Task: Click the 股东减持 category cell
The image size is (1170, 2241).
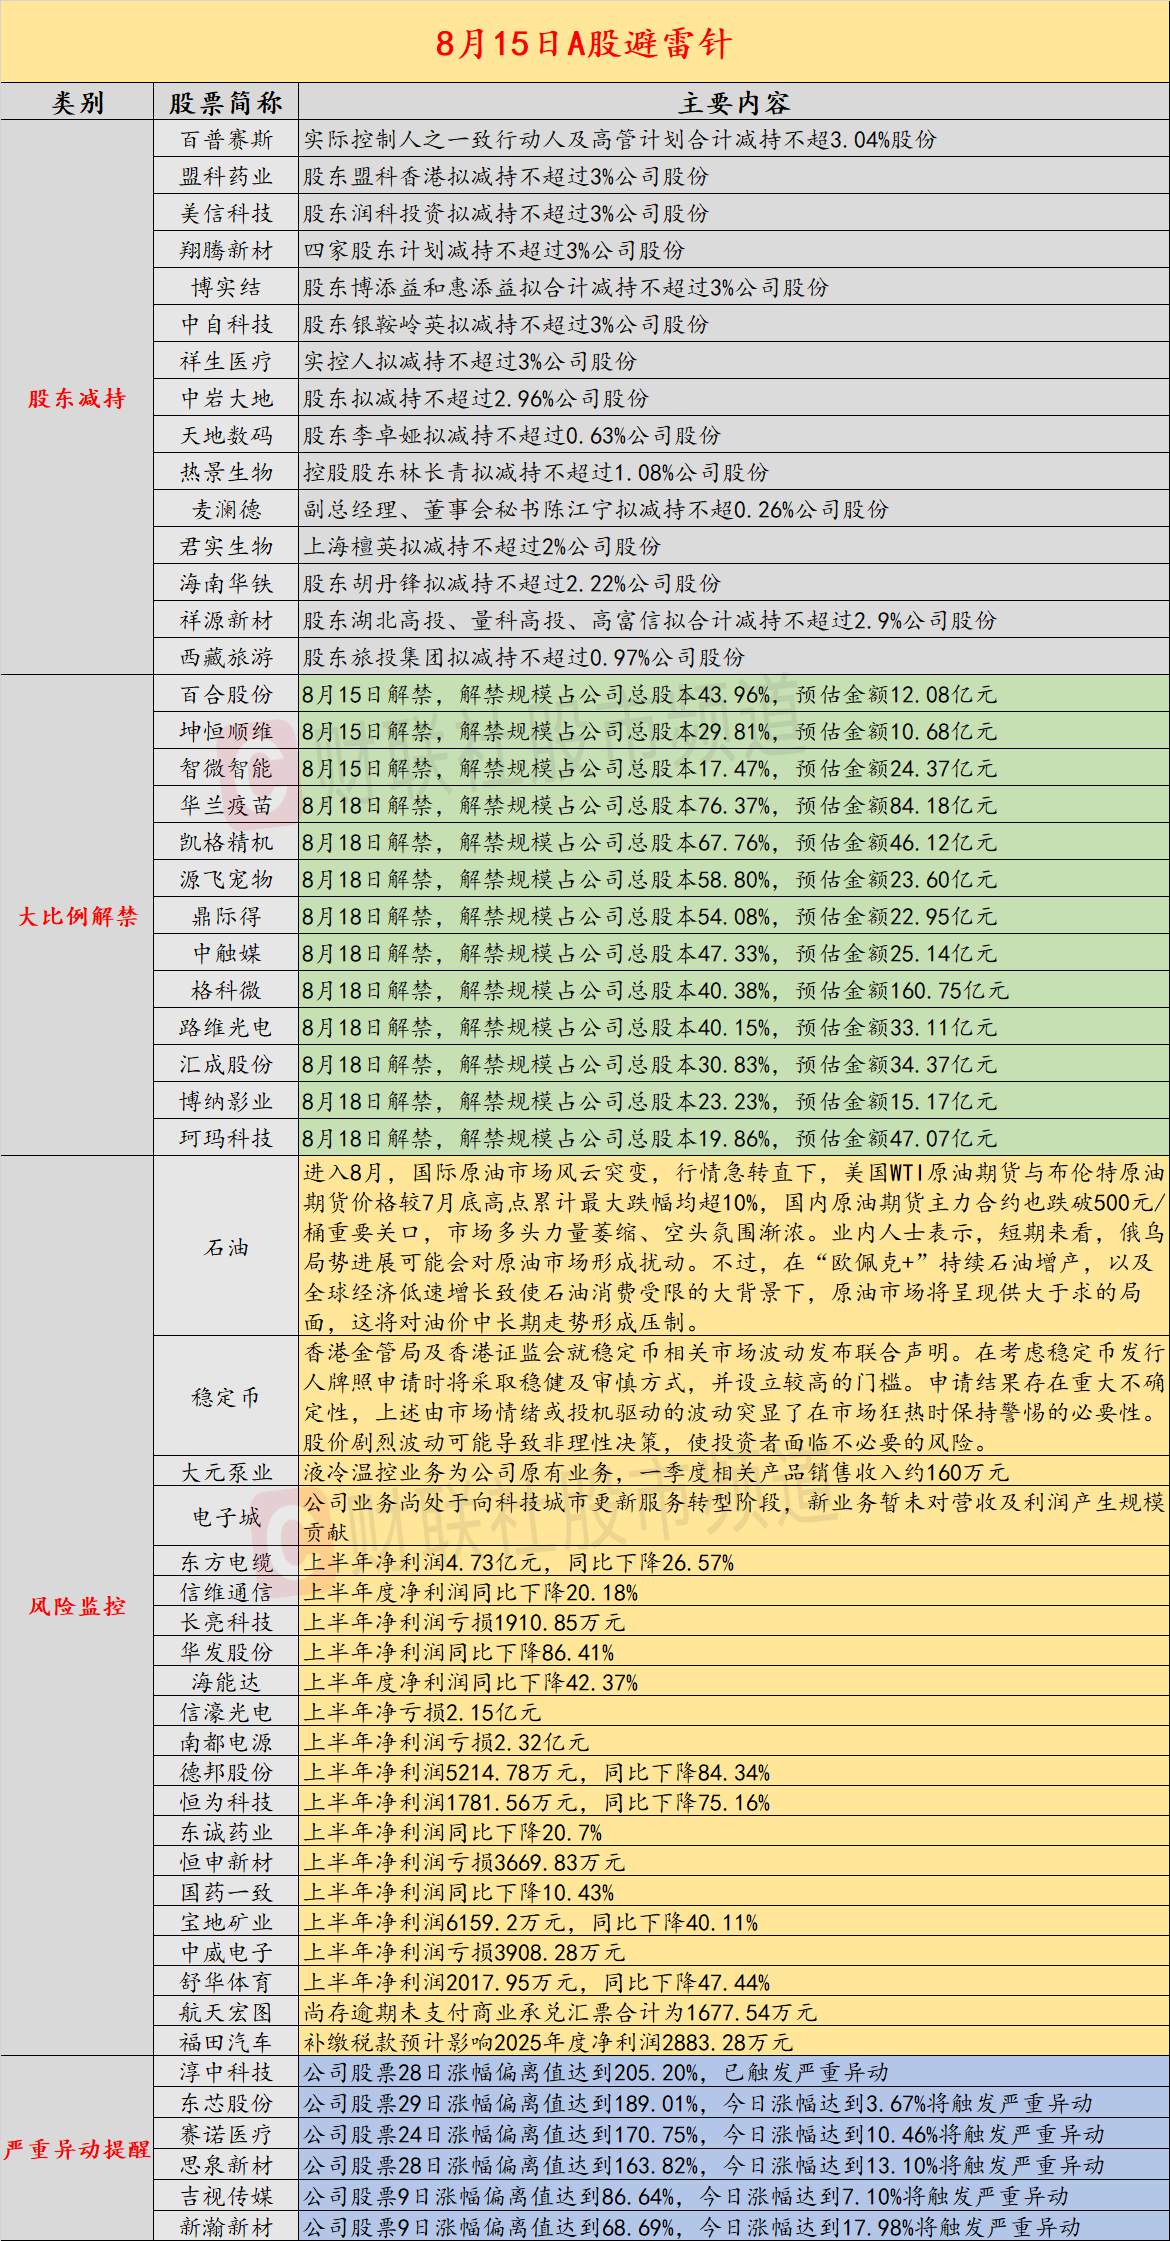Action: [x=77, y=398]
